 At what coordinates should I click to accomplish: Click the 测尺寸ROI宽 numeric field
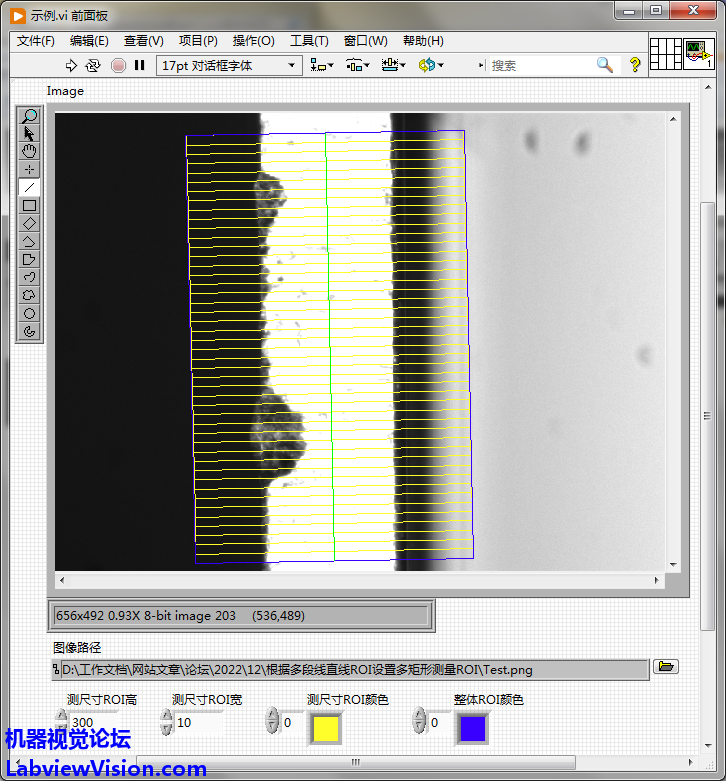(198, 722)
